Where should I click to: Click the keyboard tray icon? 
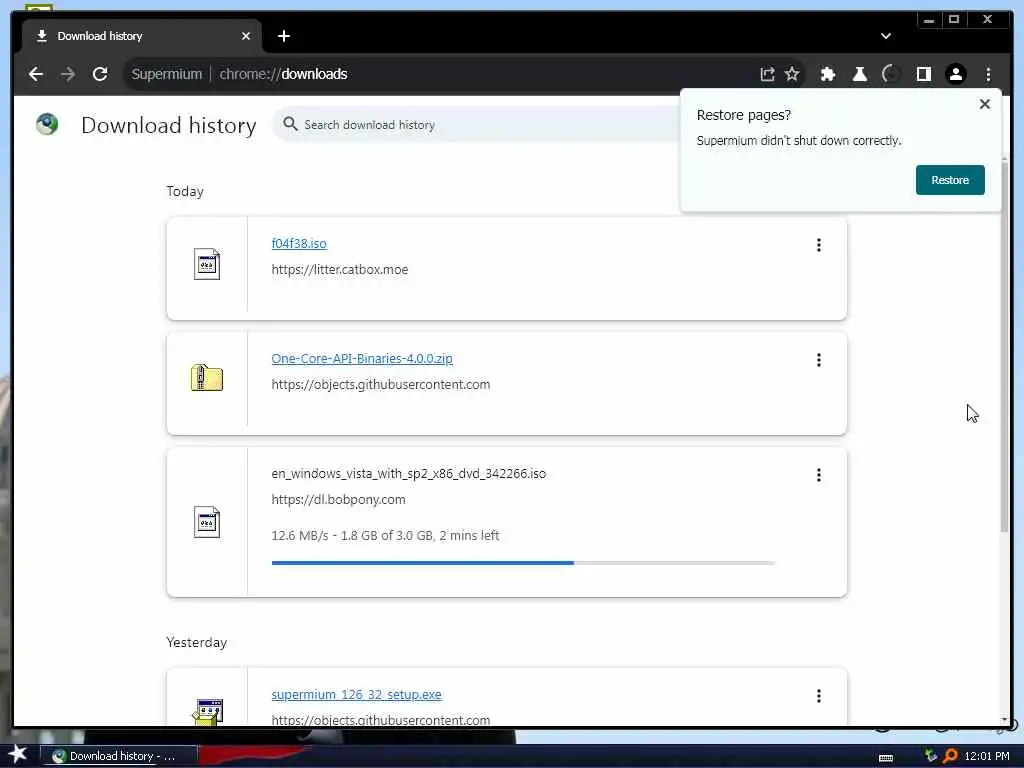[886, 757]
